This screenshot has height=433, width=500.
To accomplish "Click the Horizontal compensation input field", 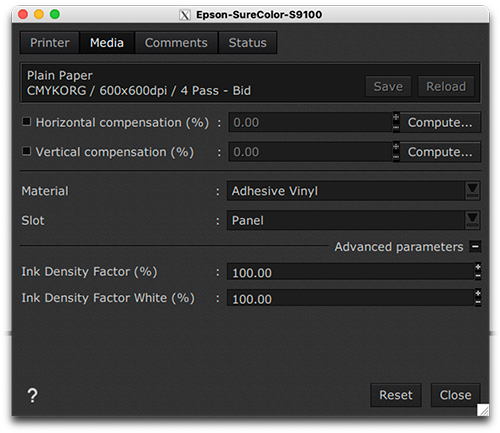I will click(310, 122).
